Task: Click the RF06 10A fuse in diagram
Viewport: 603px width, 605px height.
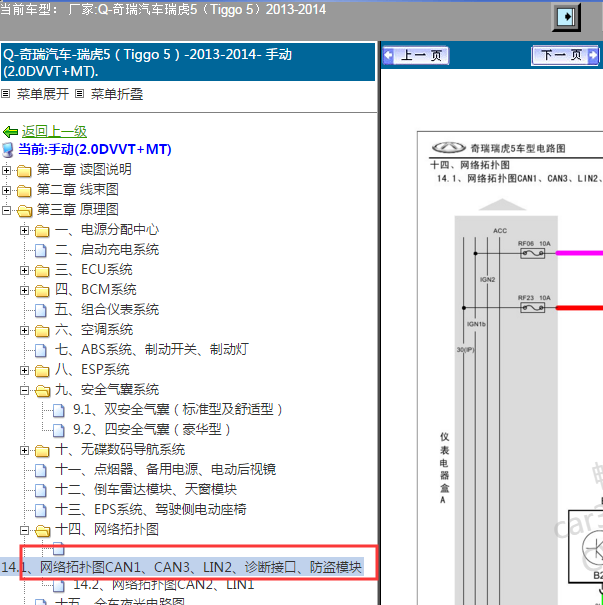Action: [x=533, y=253]
